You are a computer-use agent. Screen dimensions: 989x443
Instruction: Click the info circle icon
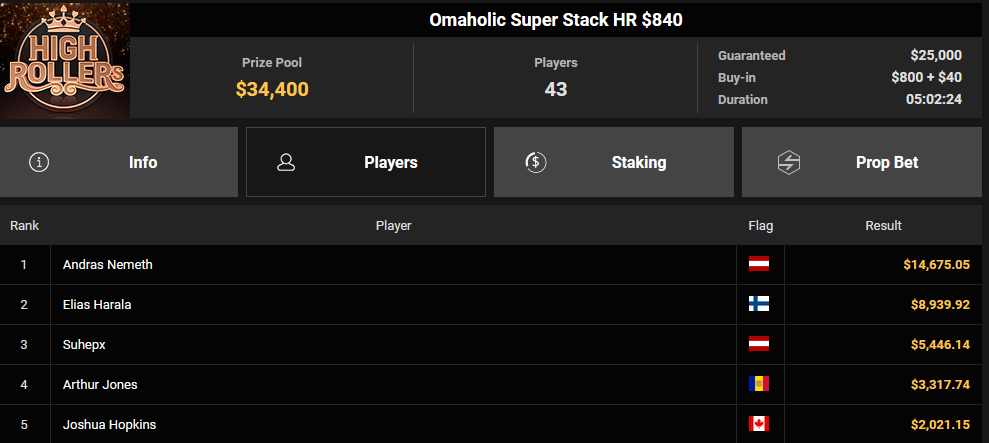39,162
